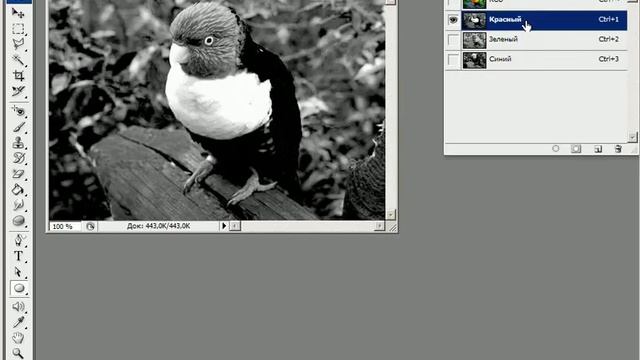This screenshot has width=640, height=360.
Task: Select the Pen tool
Action: point(18,240)
